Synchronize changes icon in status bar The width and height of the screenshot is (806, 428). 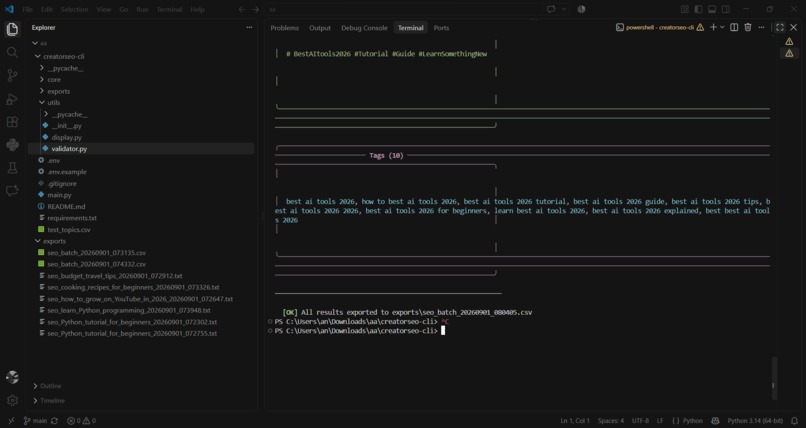pyautogui.click(x=54, y=421)
